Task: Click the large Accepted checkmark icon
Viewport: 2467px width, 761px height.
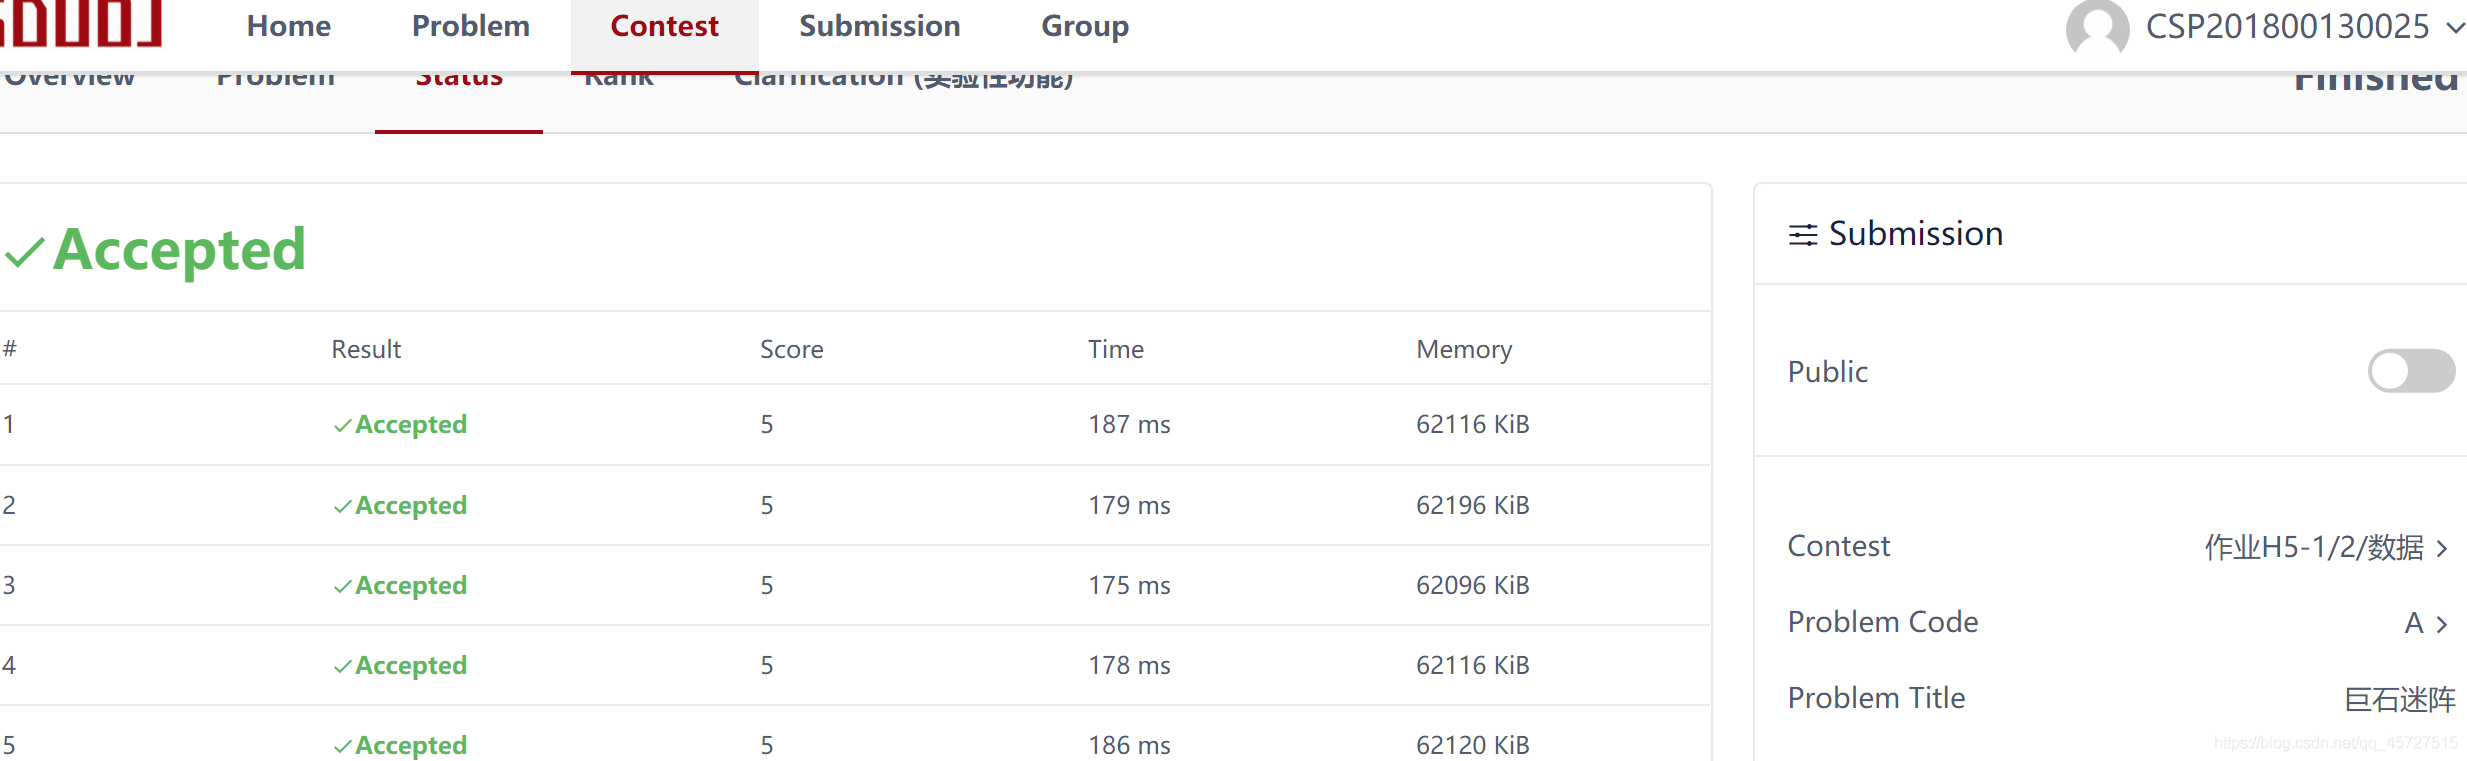Action: [25, 252]
